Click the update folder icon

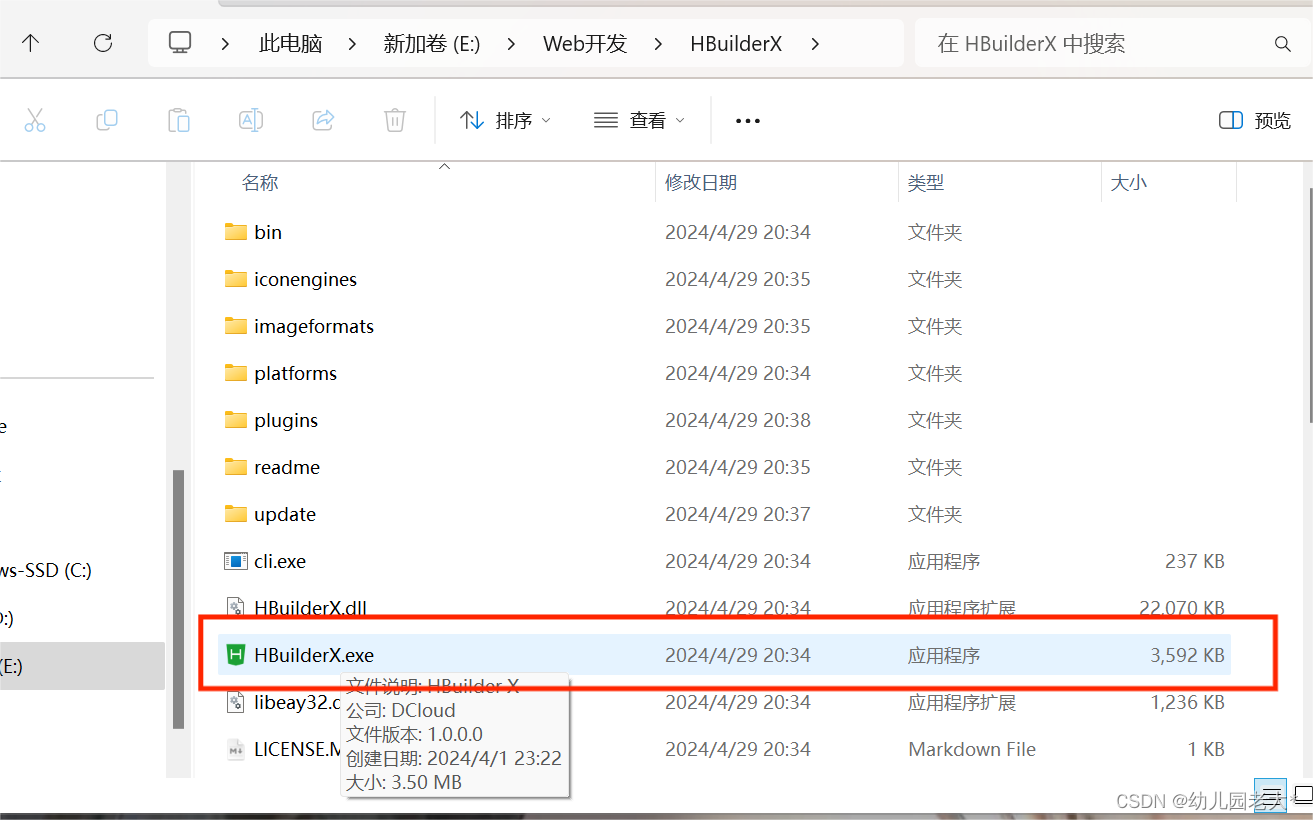coord(236,514)
